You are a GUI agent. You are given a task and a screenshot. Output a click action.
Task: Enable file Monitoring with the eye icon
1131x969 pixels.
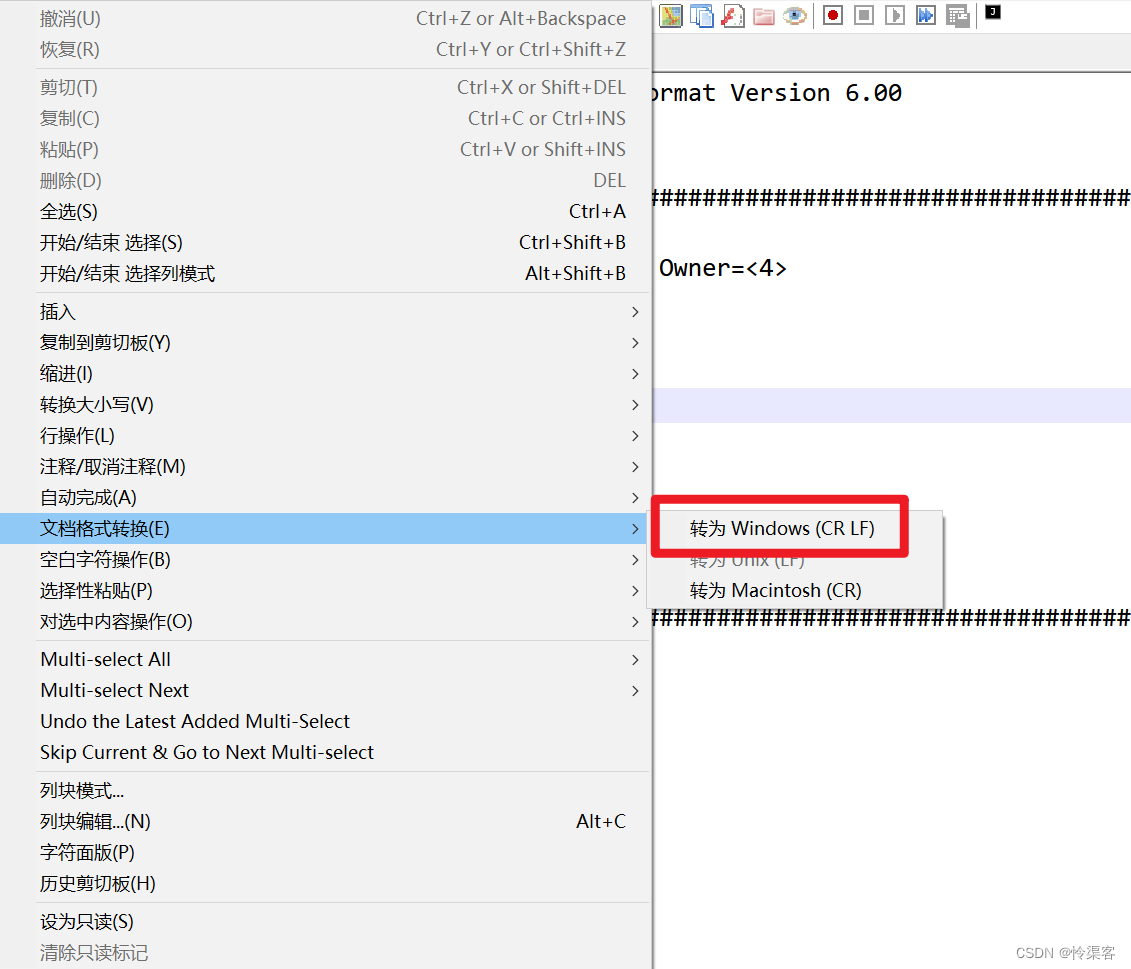[795, 15]
